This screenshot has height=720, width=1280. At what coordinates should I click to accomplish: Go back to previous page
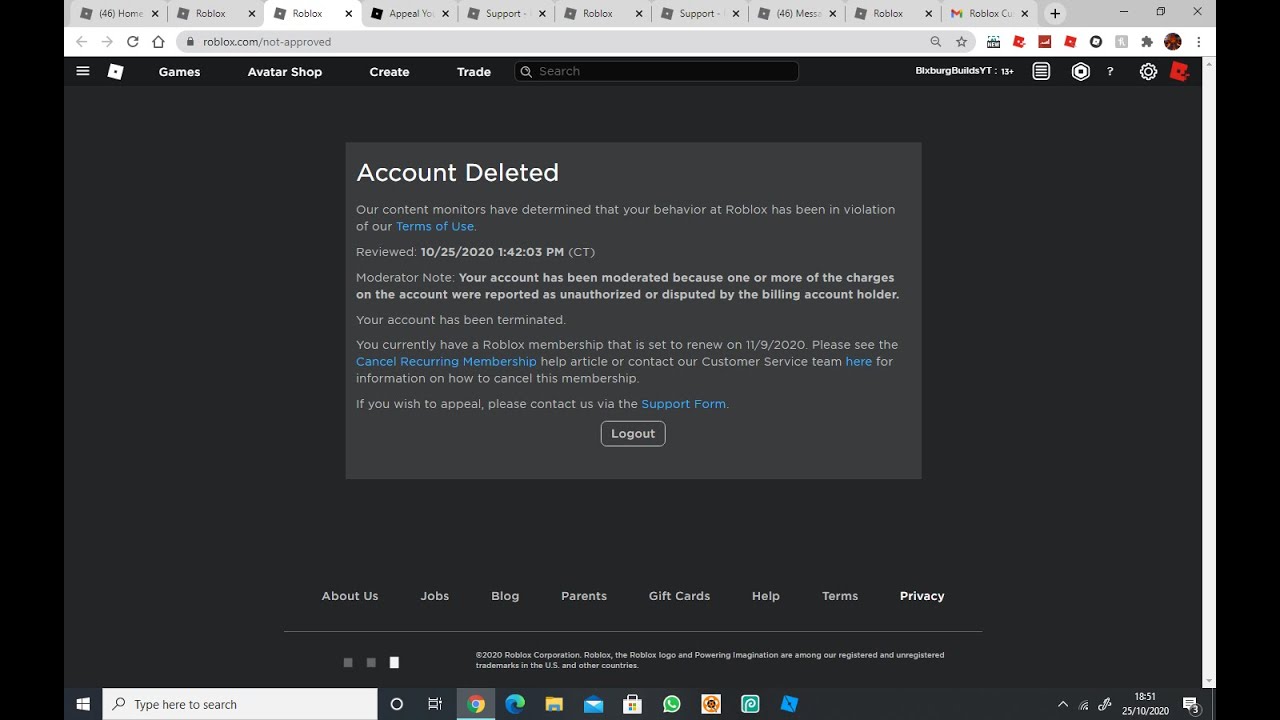(81, 42)
